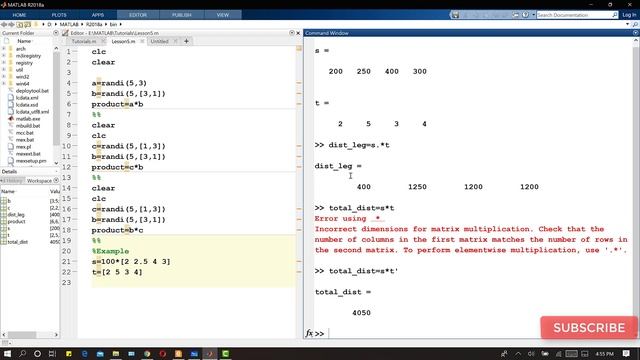Switch to the Workspace tab
The height and width of the screenshot is (360, 640).
click(39, 181)
